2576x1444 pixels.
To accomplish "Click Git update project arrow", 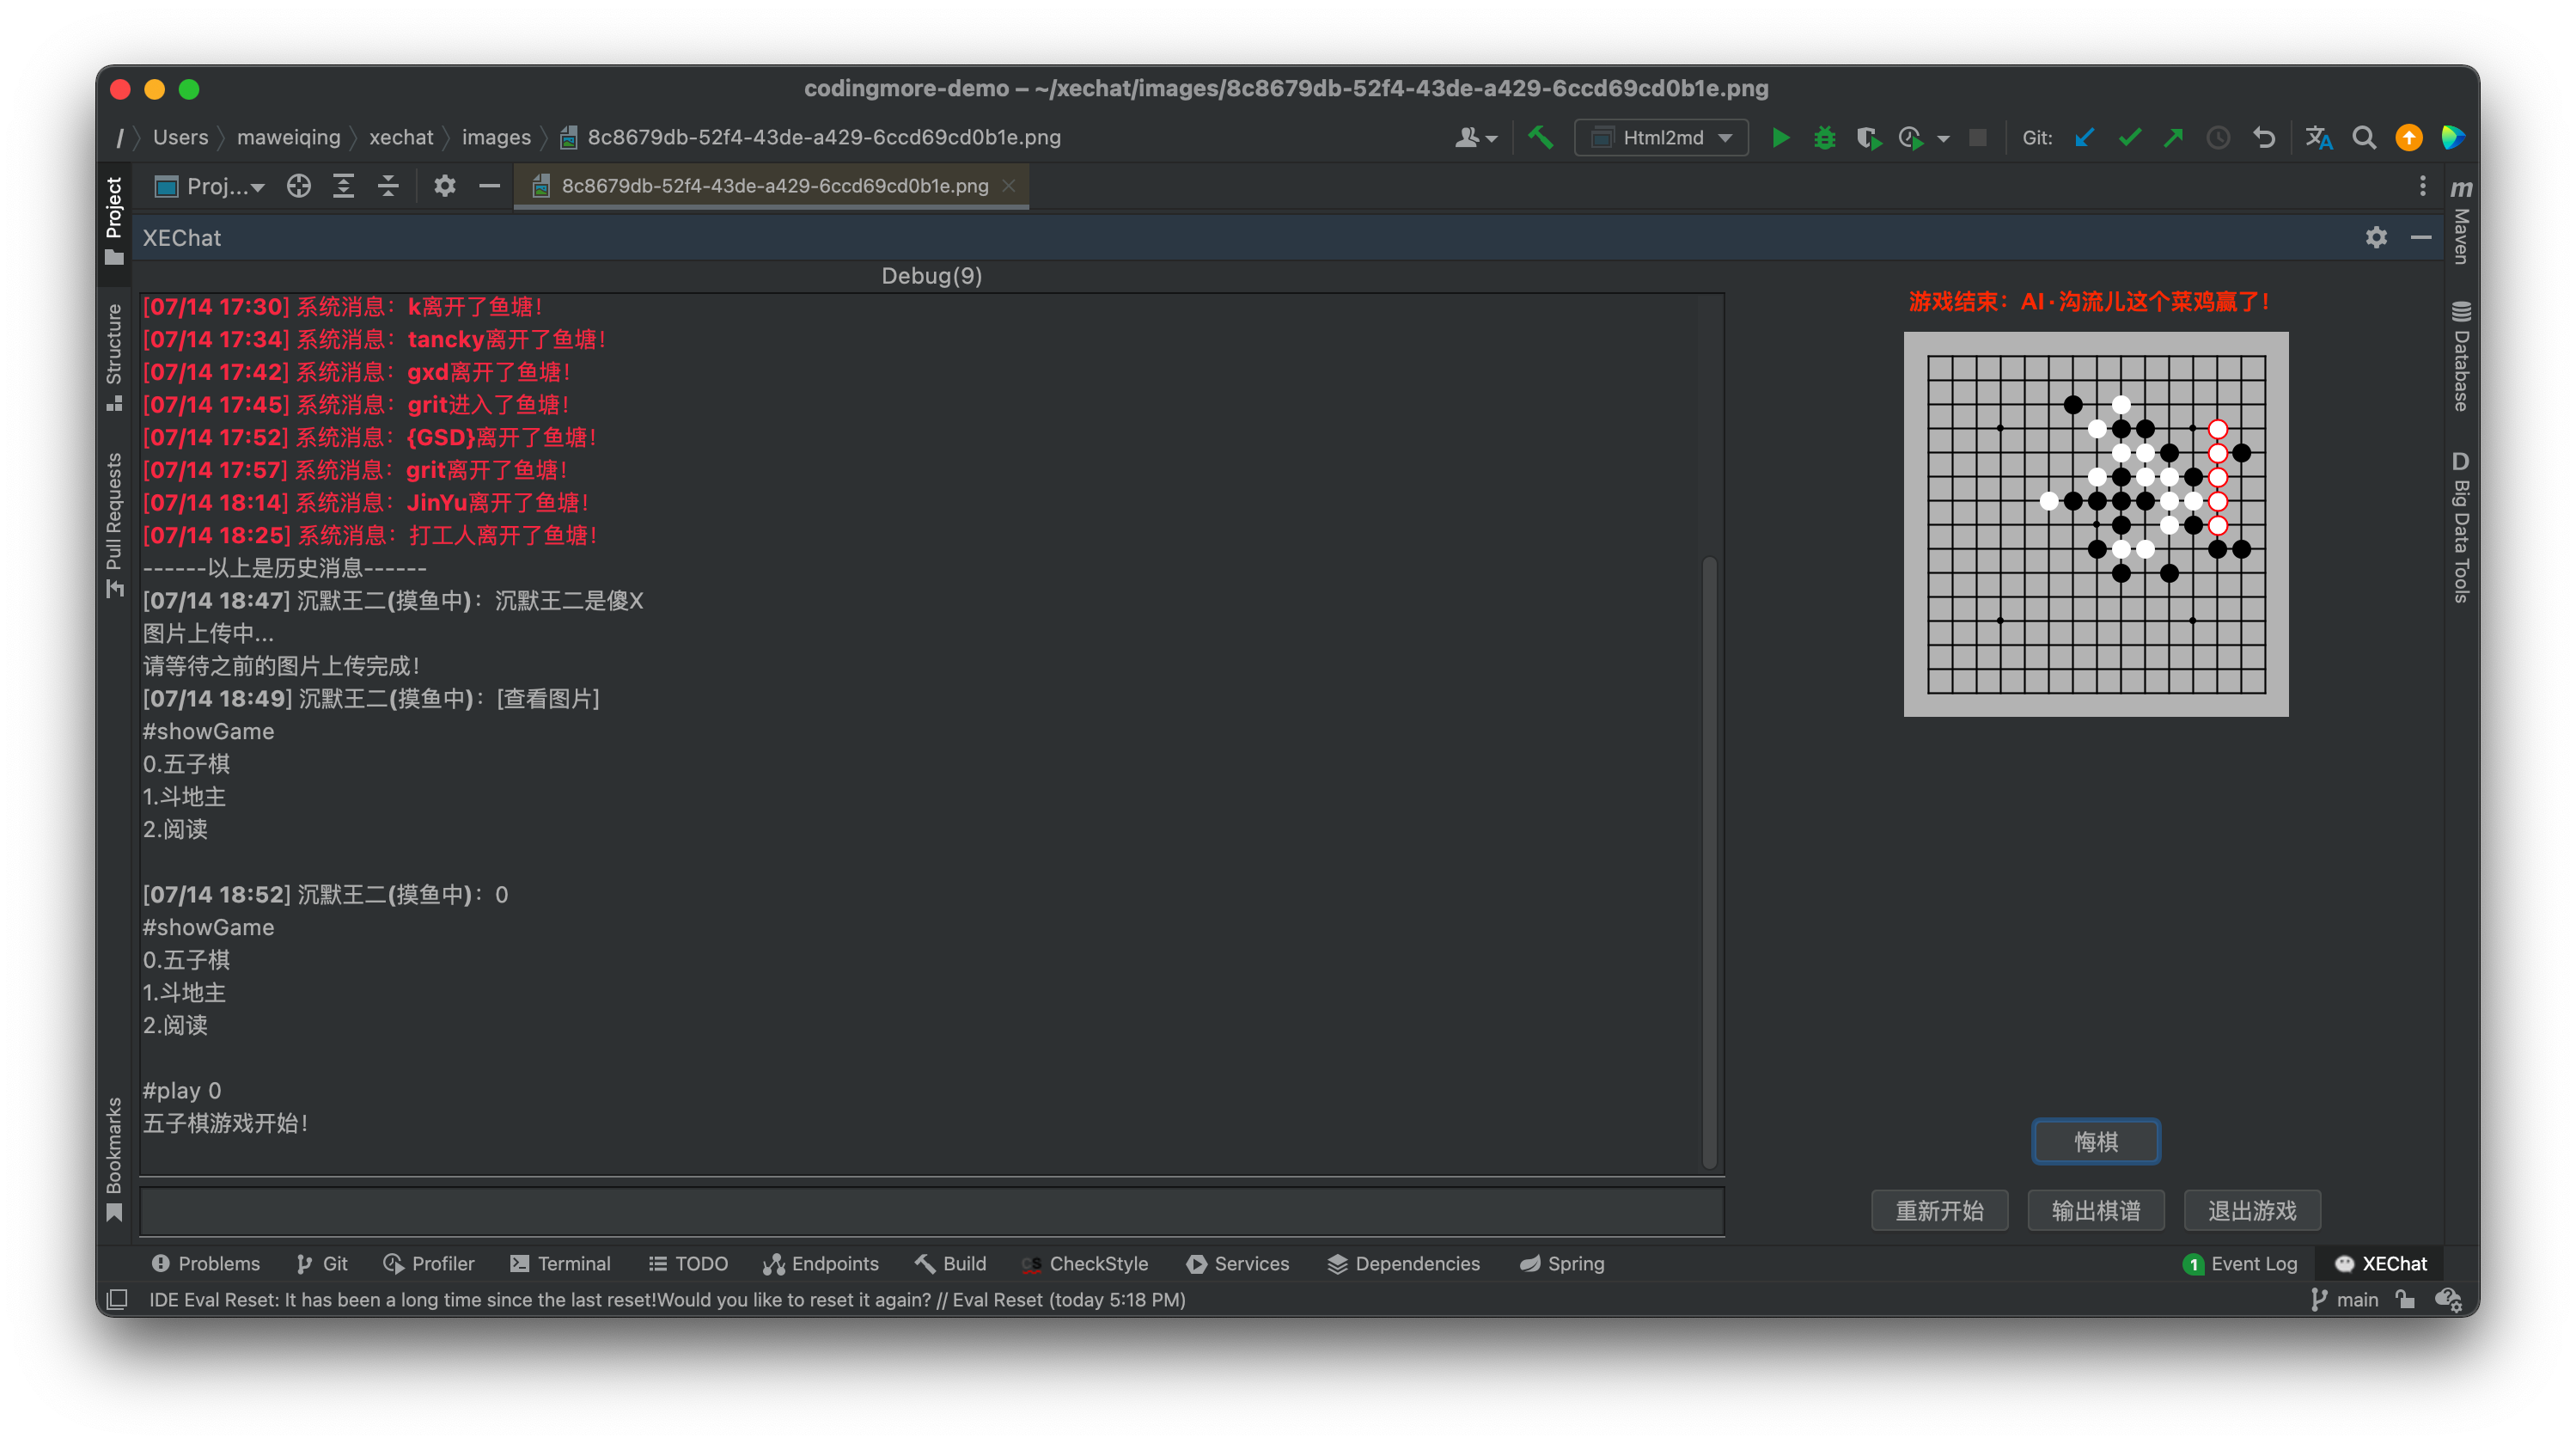I will click(2085, 138).
